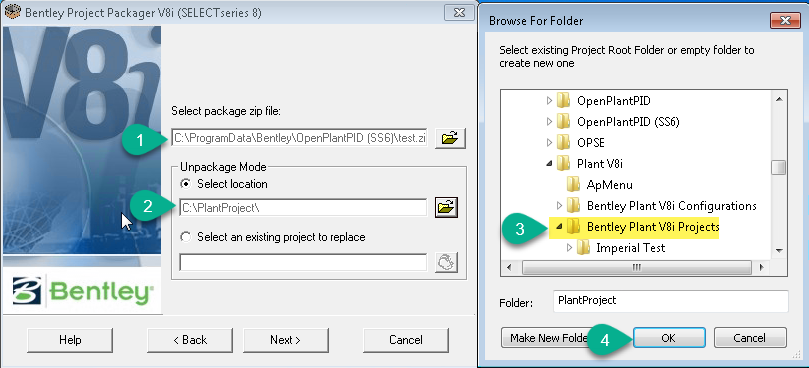Click the folder tree vertical scrollbar thumb
Viewport: 809px width, 368px height.
[779, 167]
